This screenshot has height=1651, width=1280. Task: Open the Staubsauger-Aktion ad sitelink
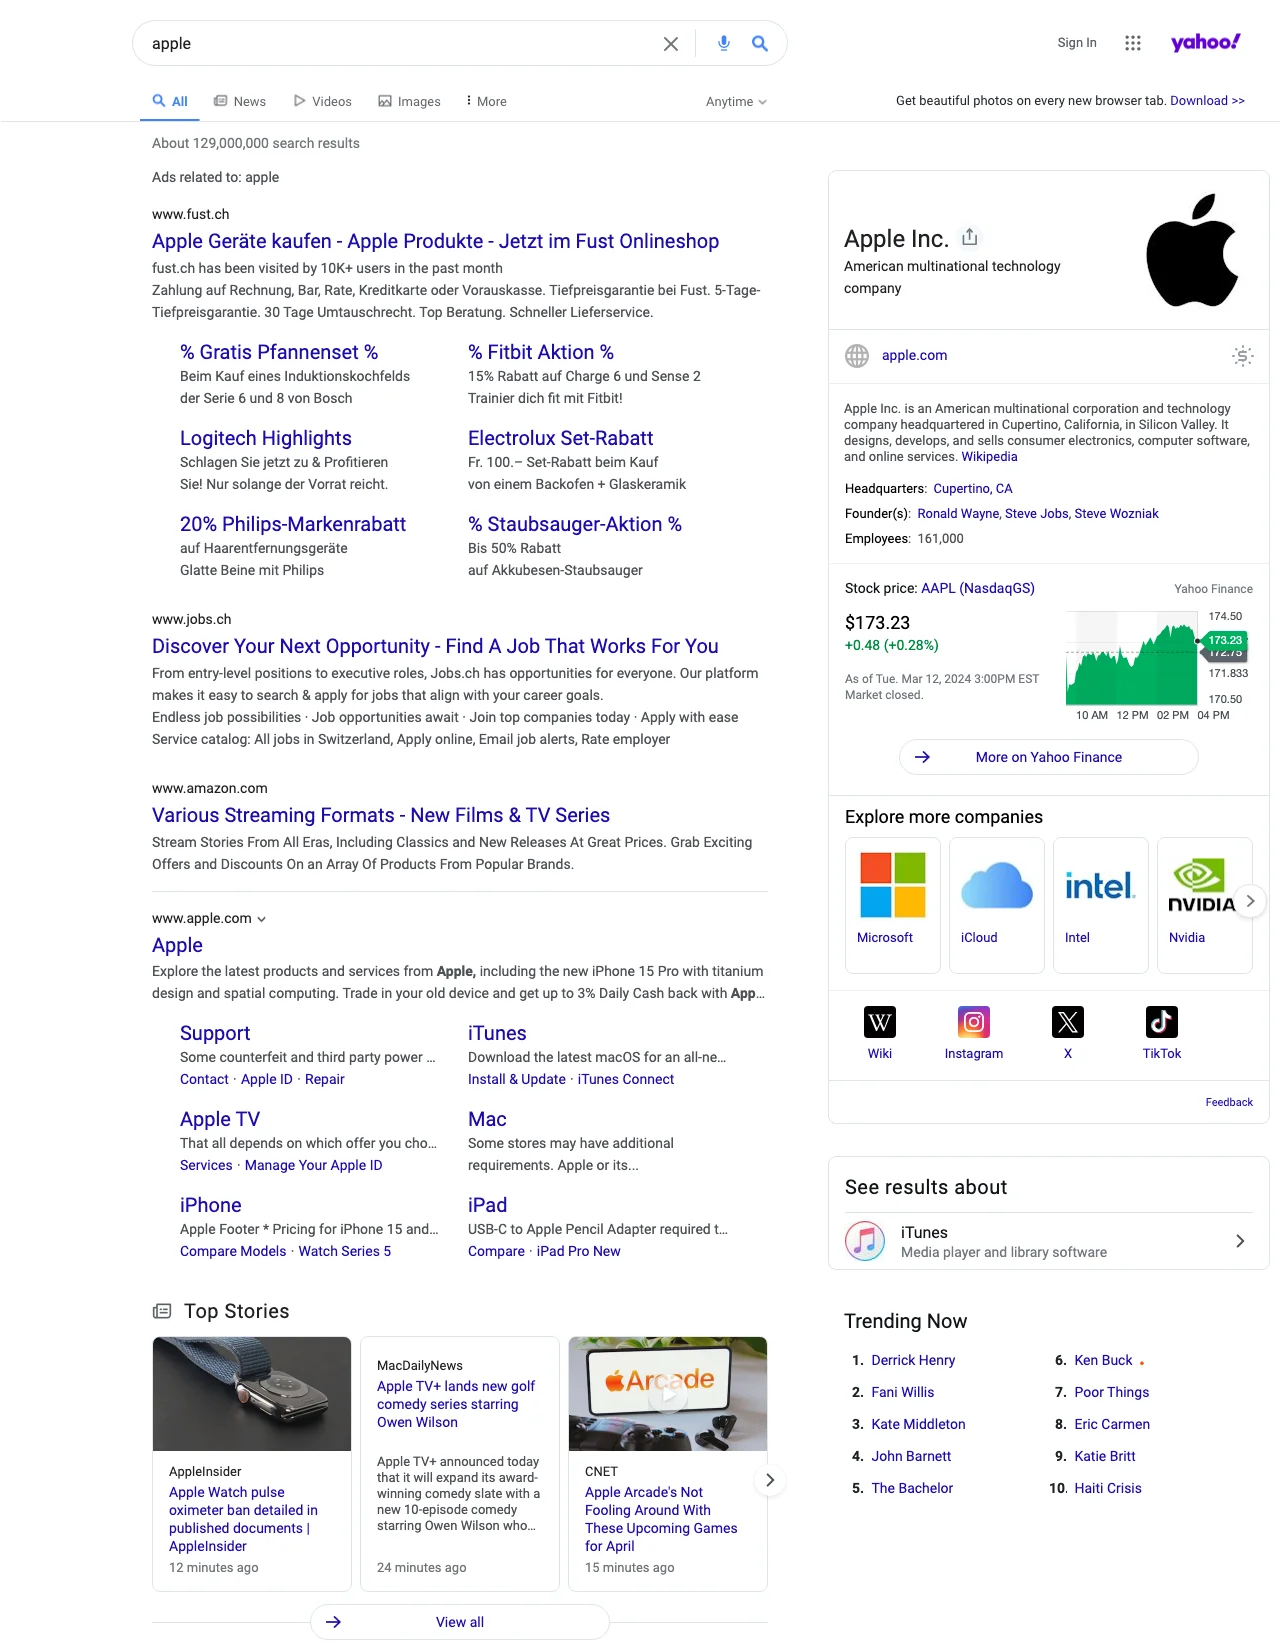[575, 524]
